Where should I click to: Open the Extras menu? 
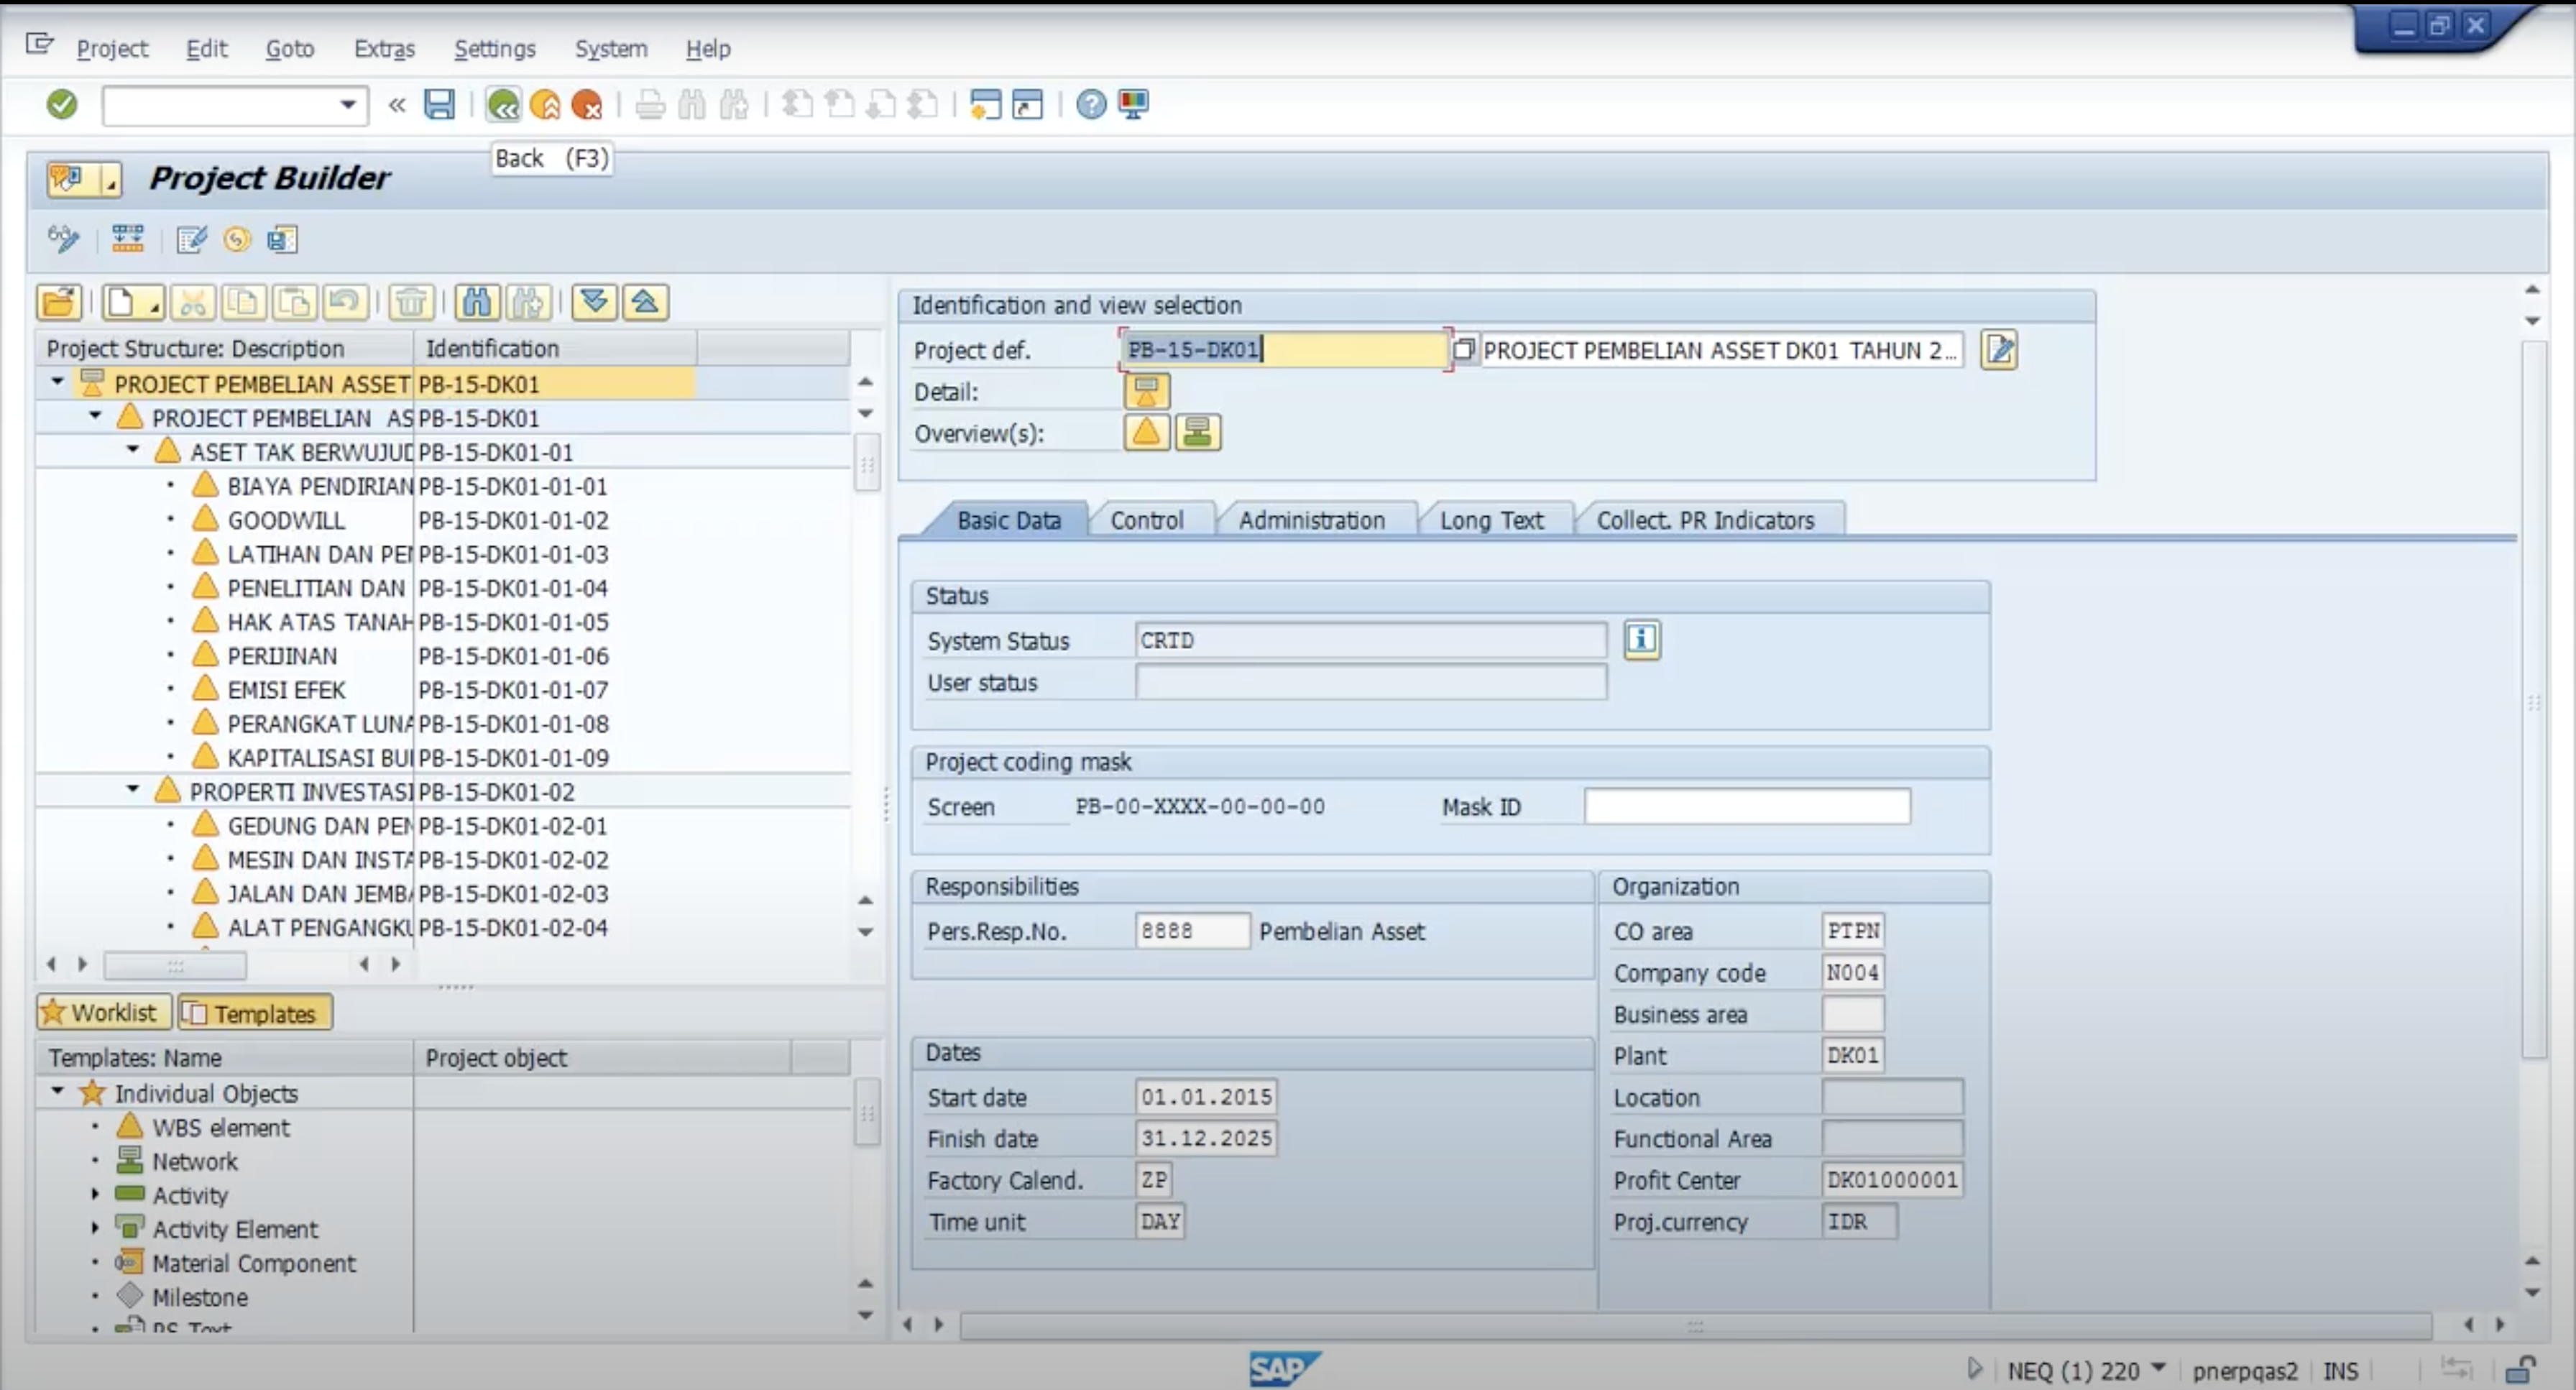point(384,48)
